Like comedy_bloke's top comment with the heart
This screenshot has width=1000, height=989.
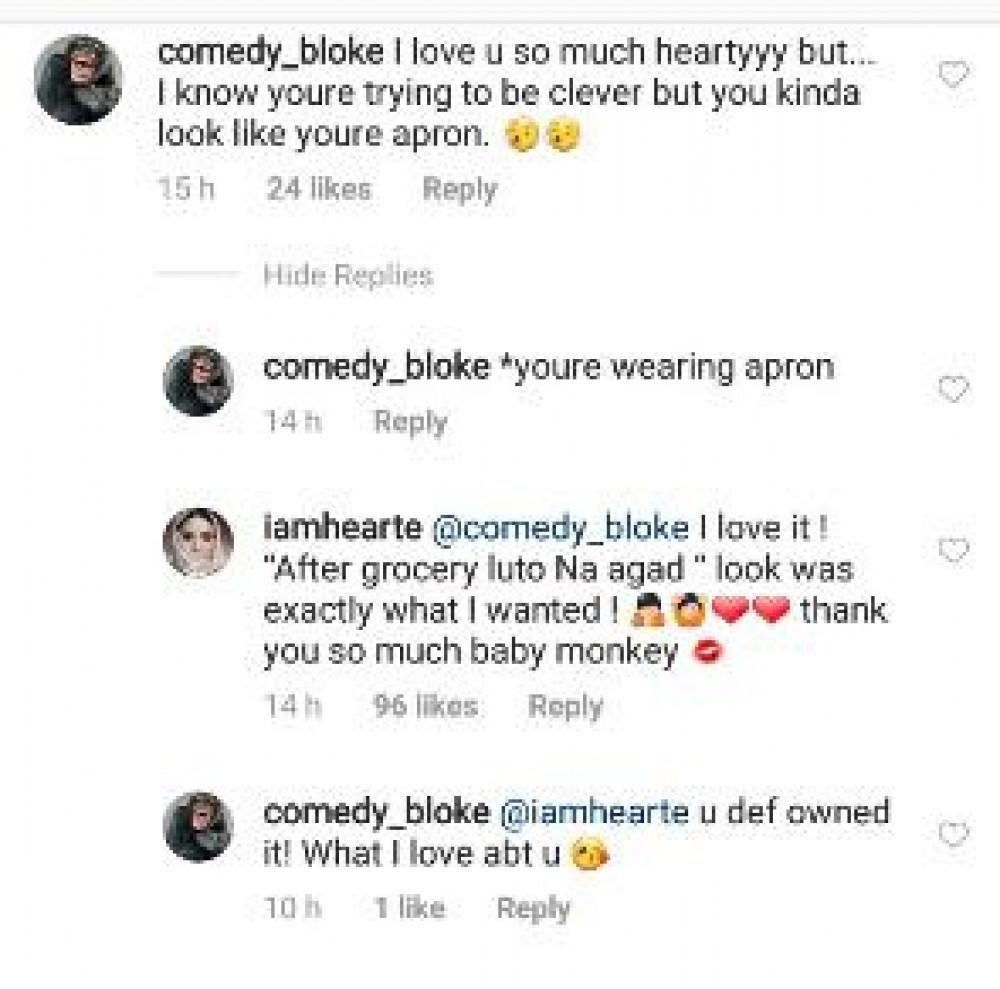[954, 75]
